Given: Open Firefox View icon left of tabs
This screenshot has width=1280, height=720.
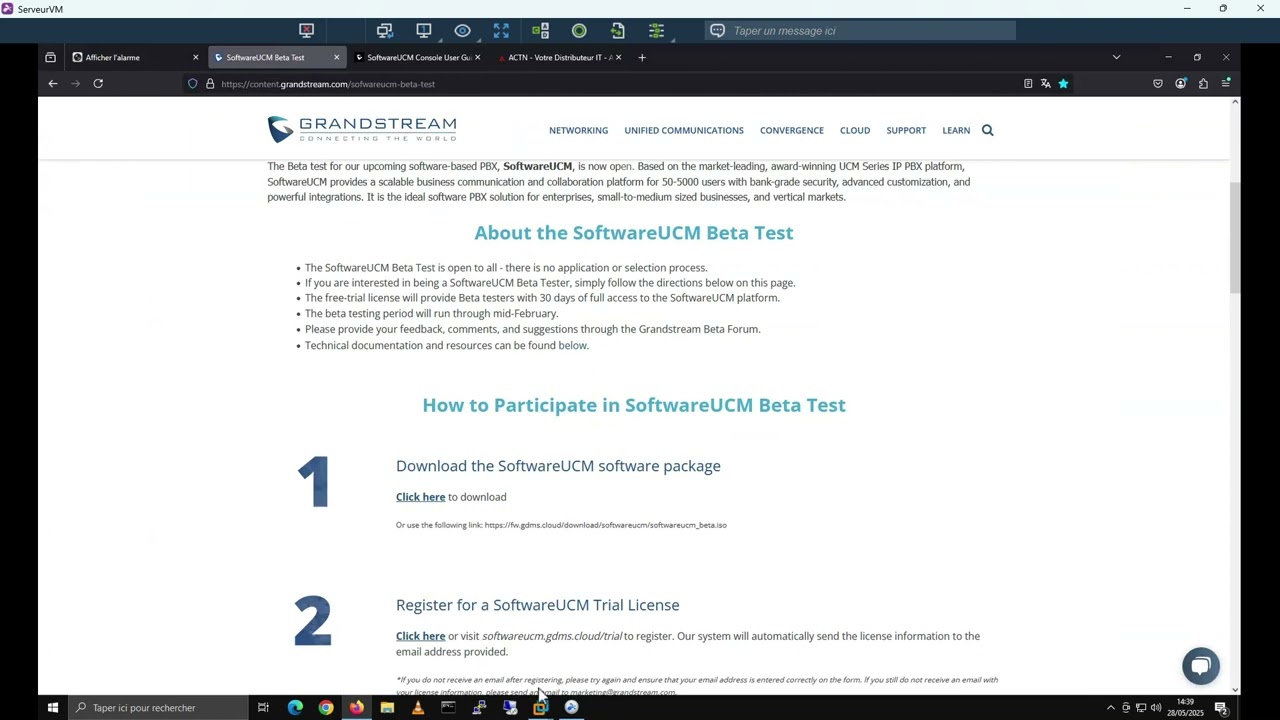Looking at the screenshot, I should [x=51, y=58].
